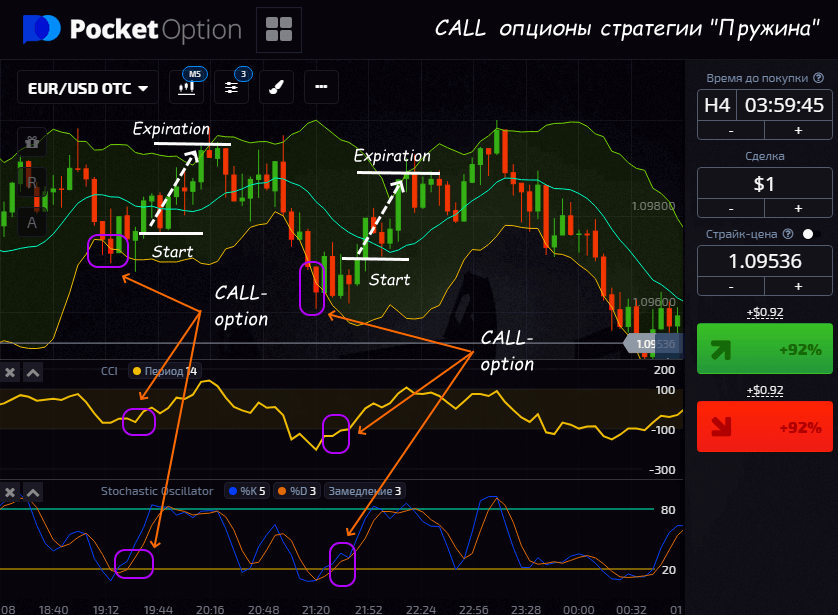Expand the EUR/USD OTC asset dropdown

tap(88, 88)
